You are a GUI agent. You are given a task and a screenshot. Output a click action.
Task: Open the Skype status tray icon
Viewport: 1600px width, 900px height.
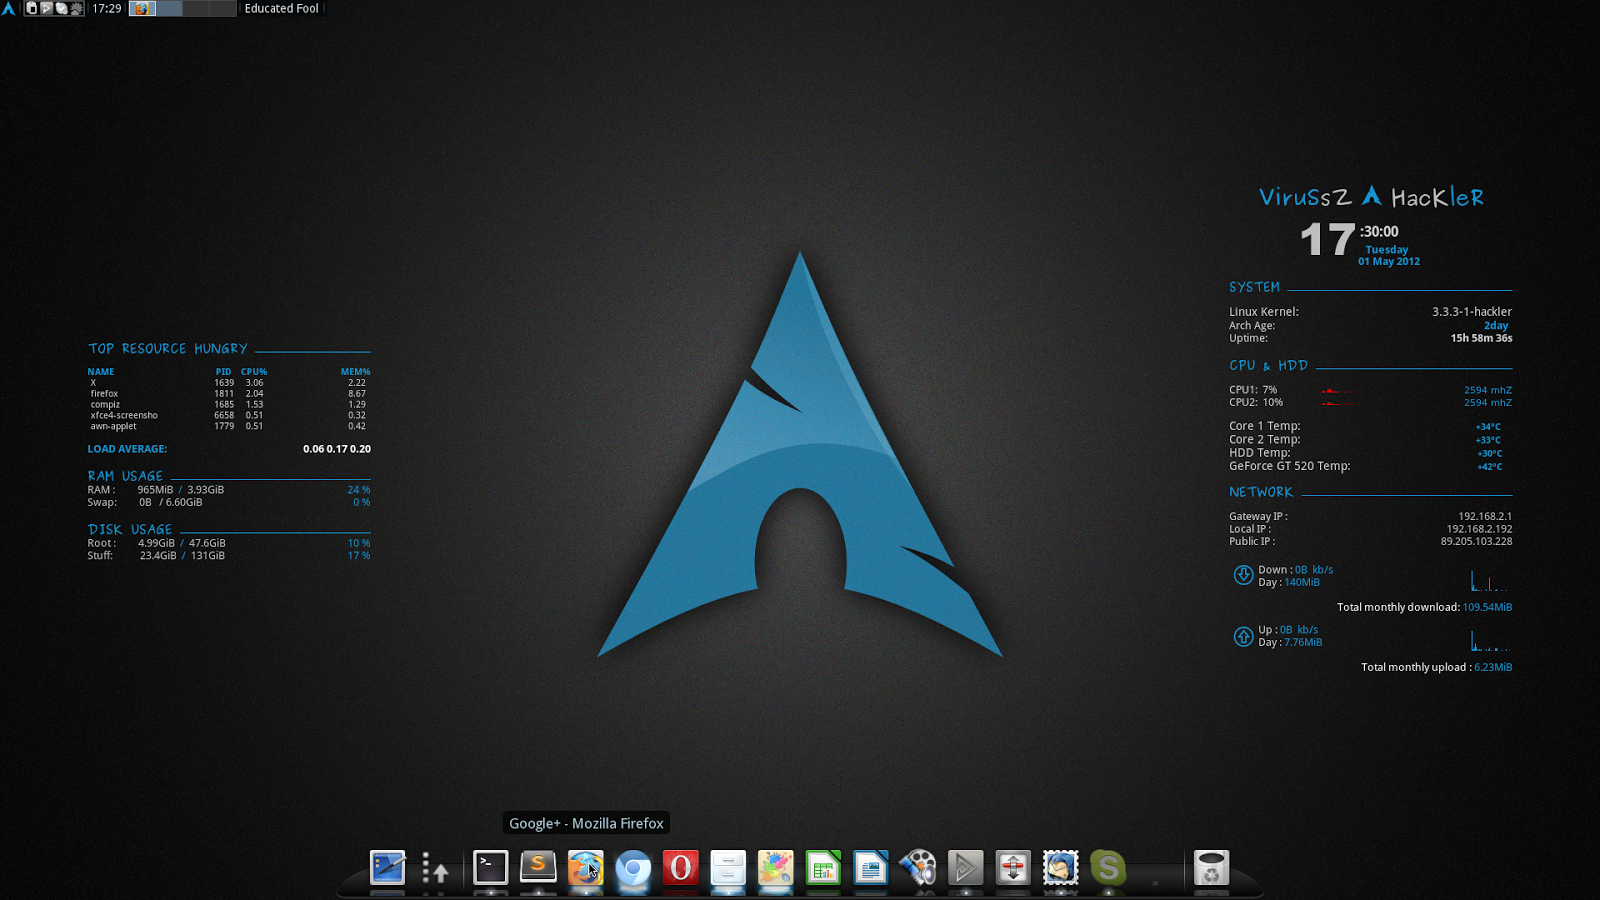click(61, 8)
